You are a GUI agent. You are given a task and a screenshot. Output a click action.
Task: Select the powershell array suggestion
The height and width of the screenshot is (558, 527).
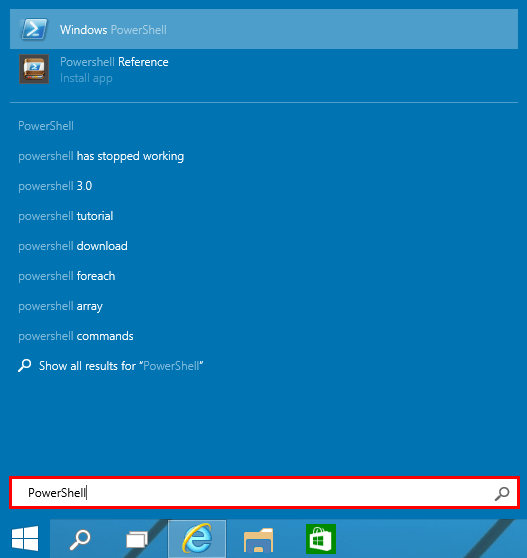pos(60,306)
